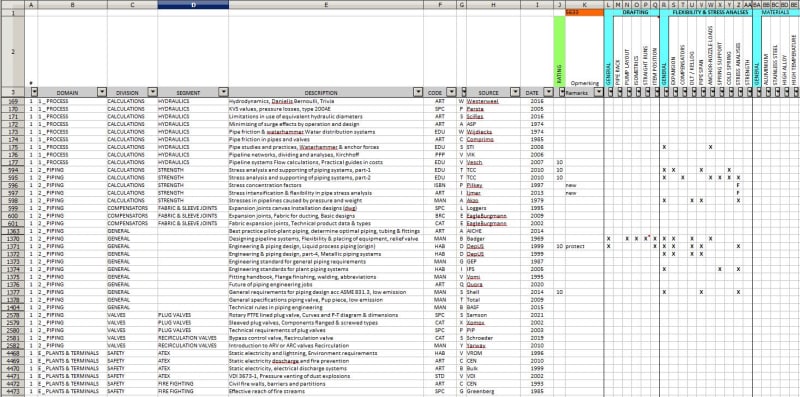Select the 2020 date cell
Screen dimensions: 800x397
click(x=537, y=285)
